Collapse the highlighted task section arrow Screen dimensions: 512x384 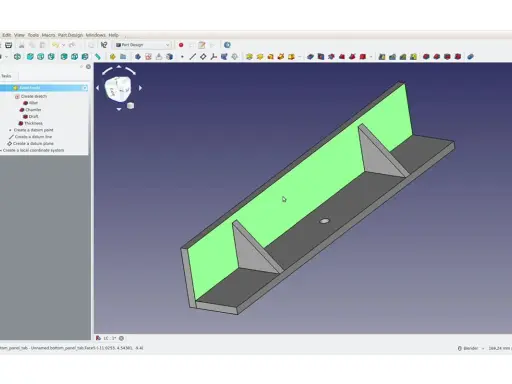click(x=85, y=88)
